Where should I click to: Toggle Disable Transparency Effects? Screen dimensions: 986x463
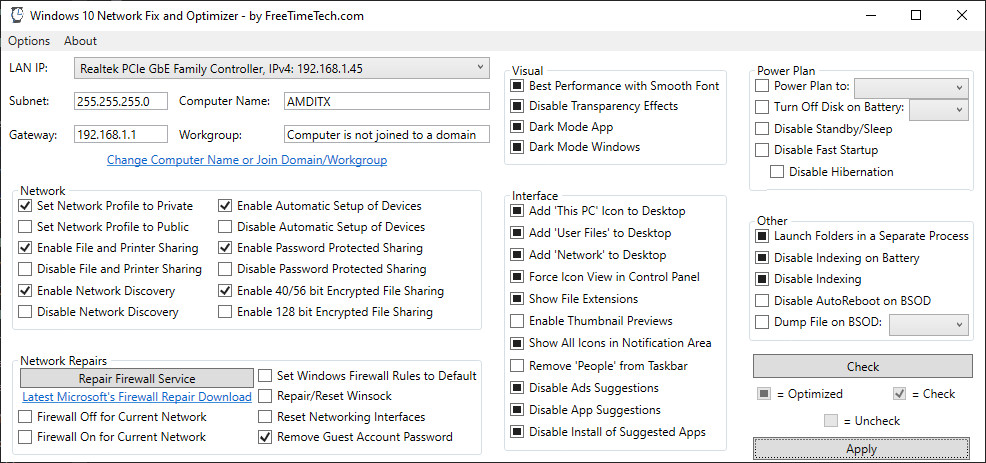tap(517, 106)
